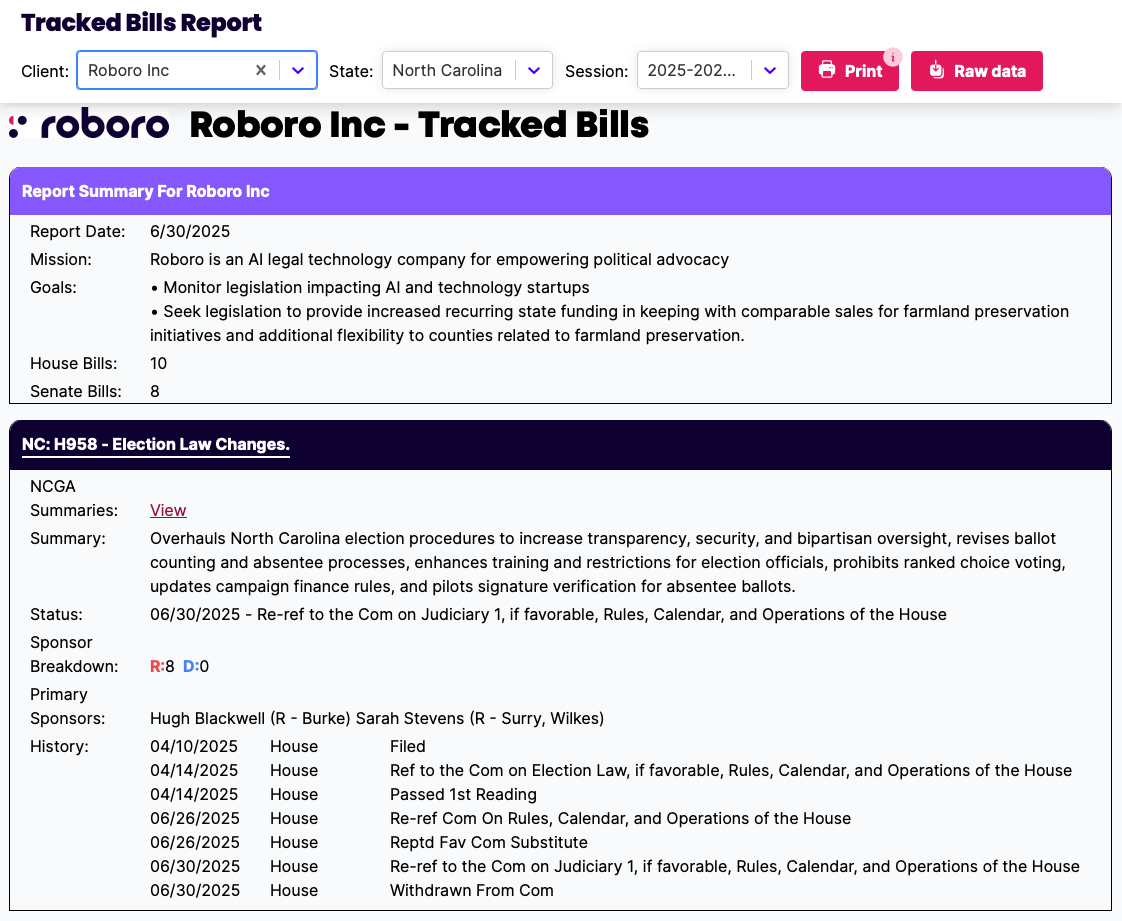1122x921 pixels.
Task: Click the House Bills count 10
Action: 158,363
